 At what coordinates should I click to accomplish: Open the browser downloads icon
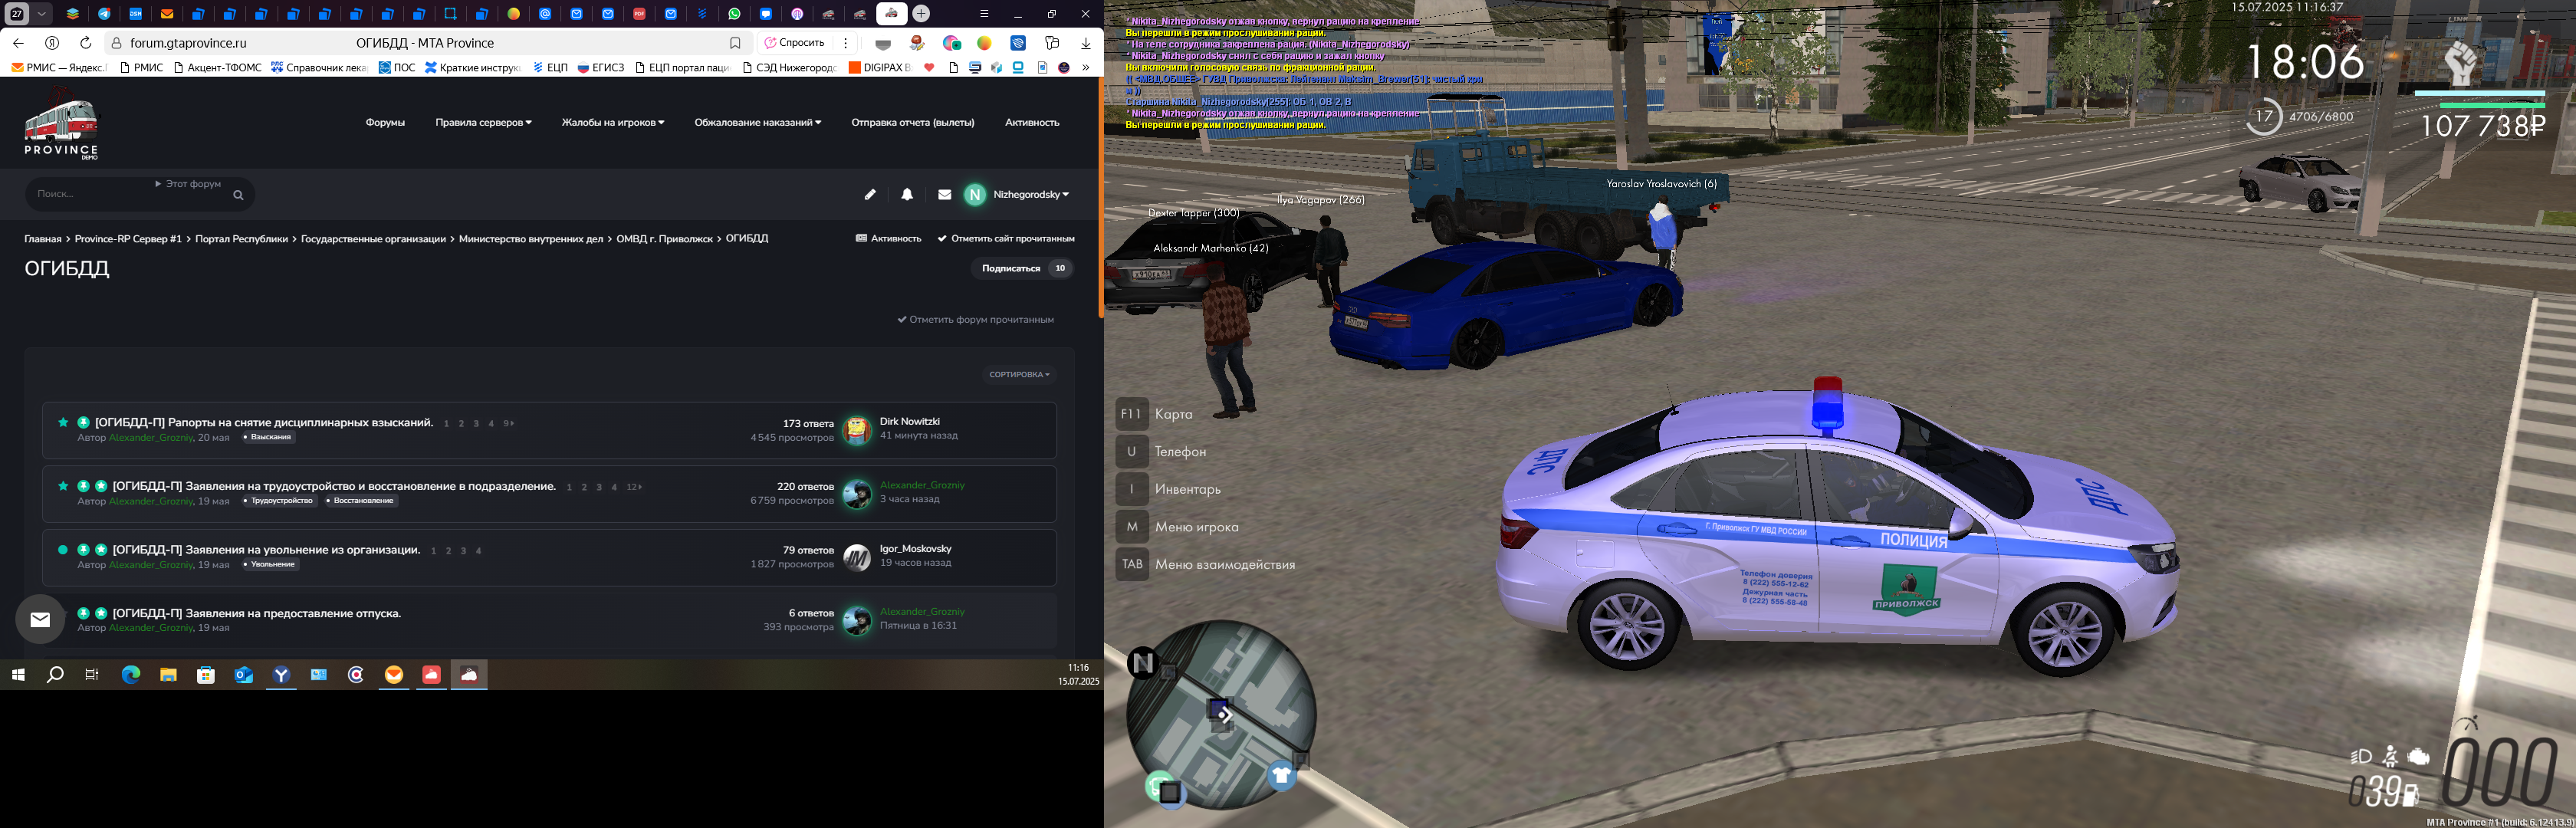(x=1086, y=43)
